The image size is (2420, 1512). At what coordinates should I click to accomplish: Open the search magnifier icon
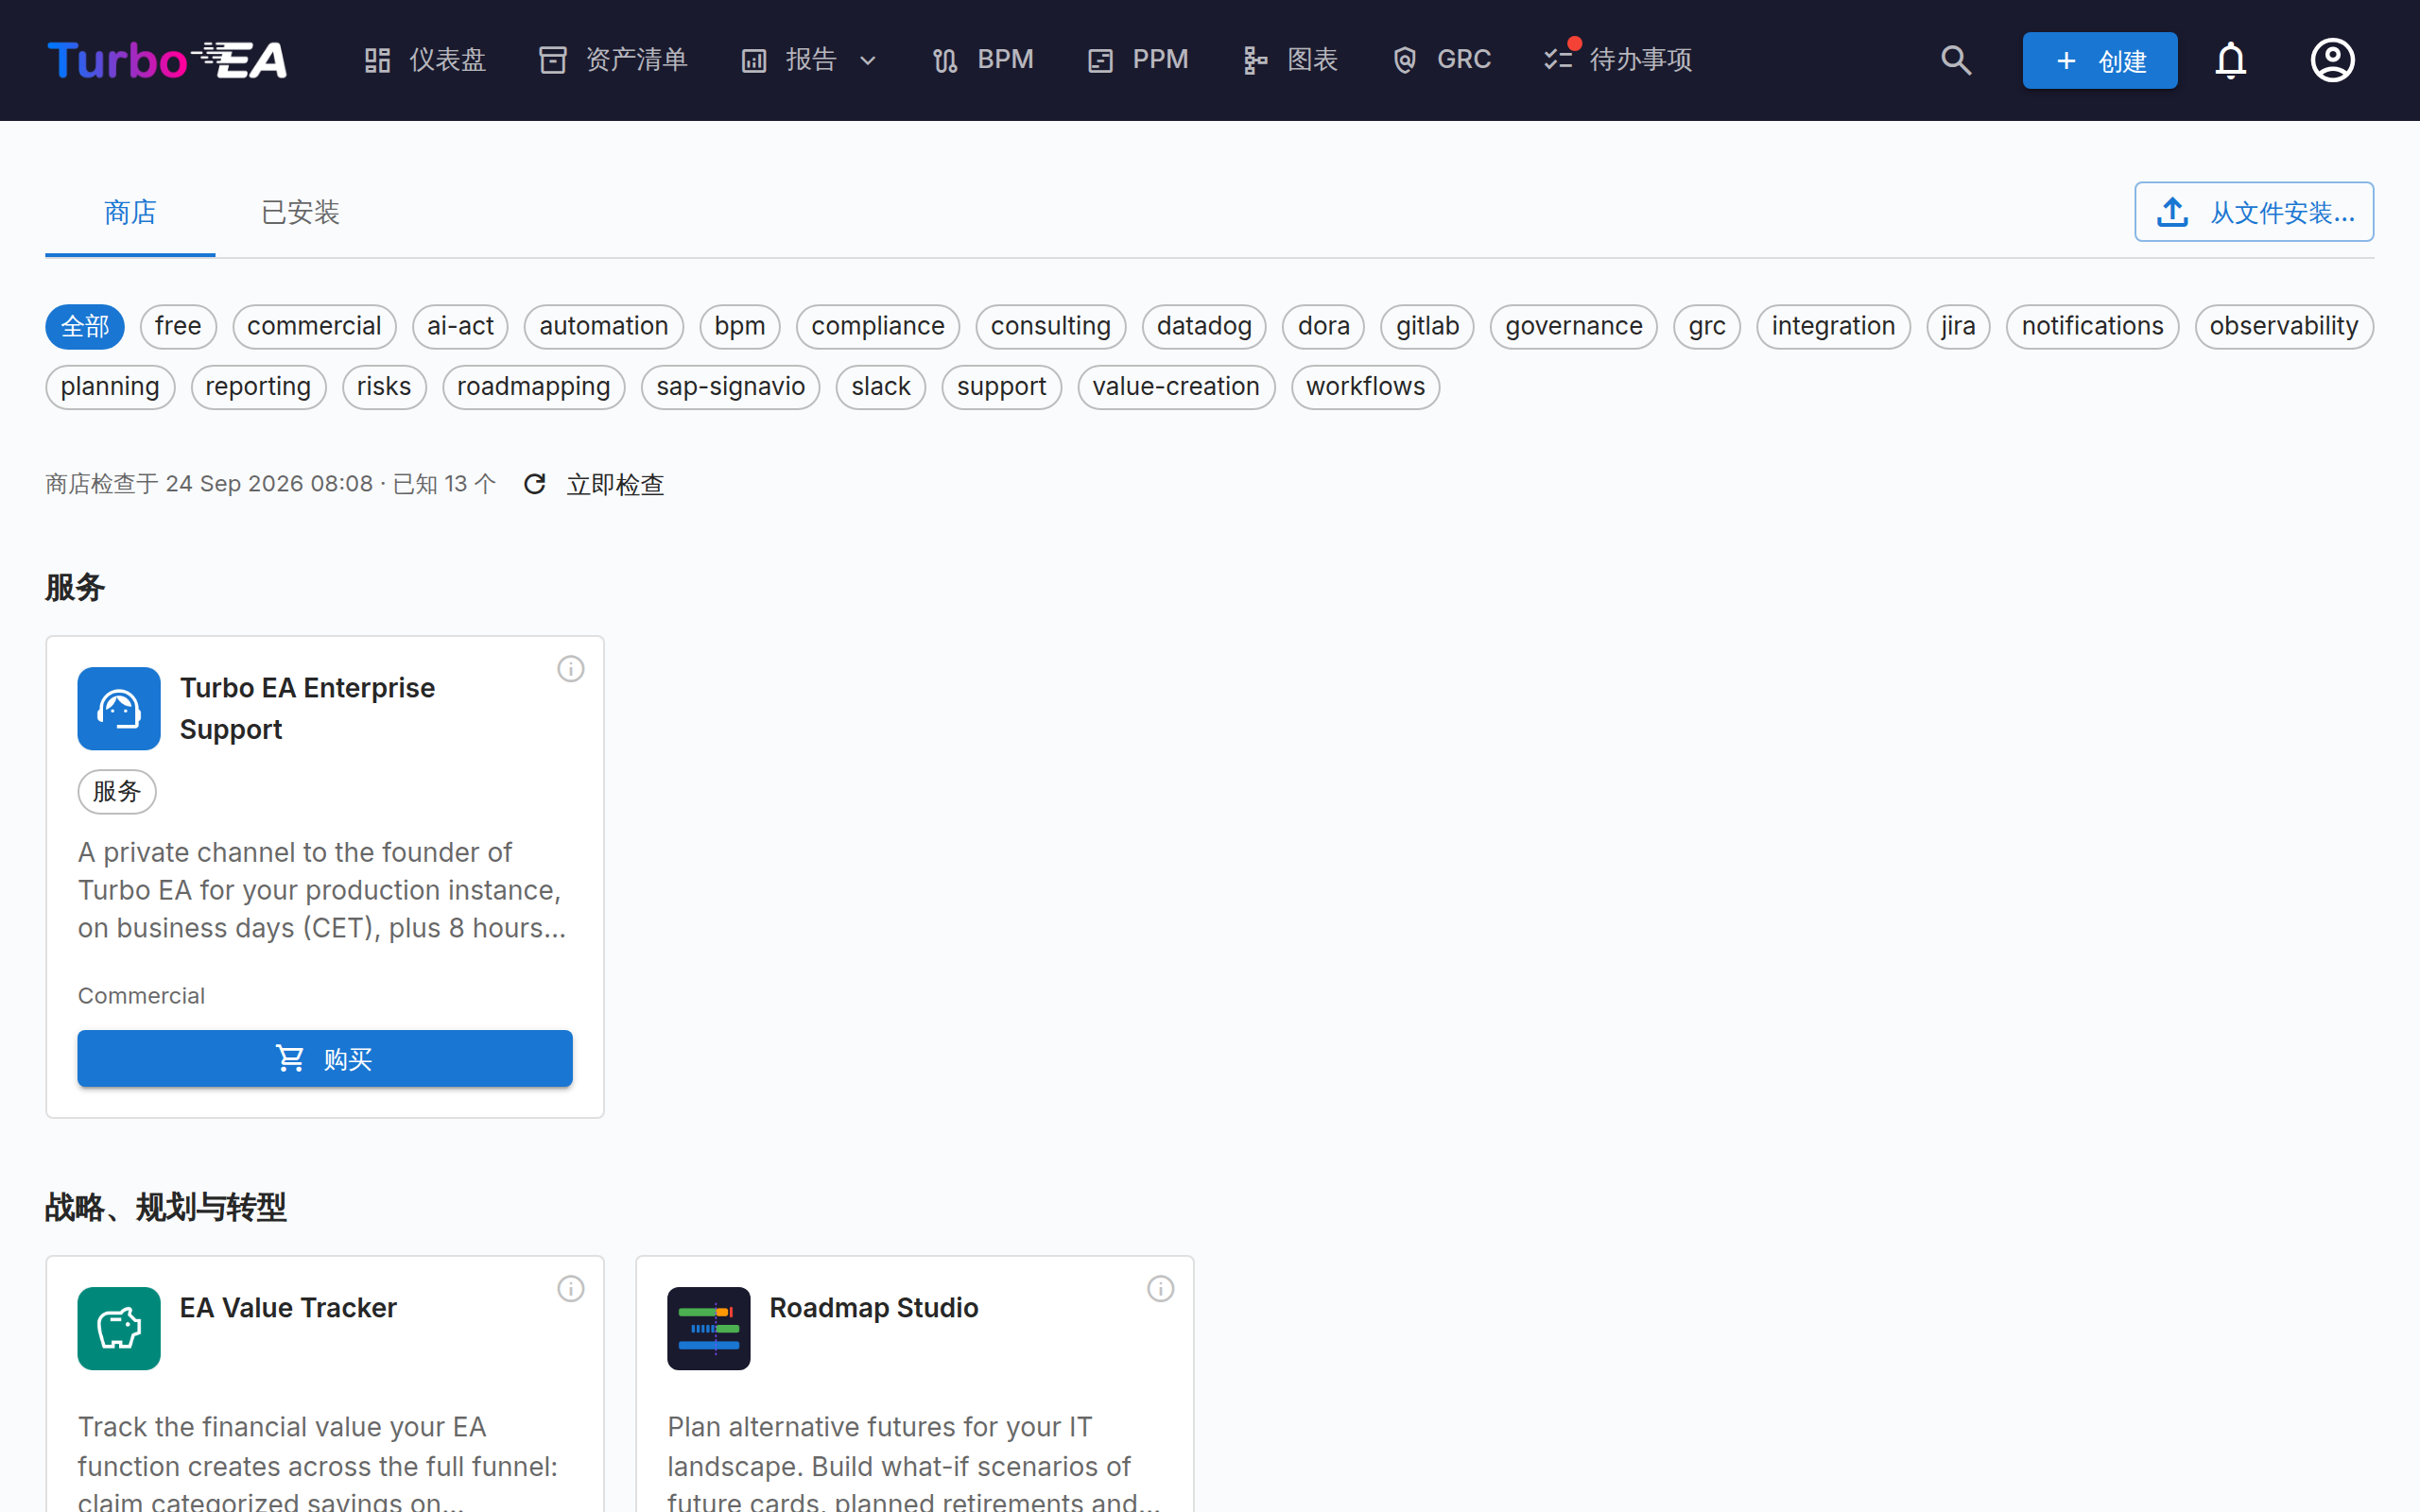click(x=1956, y=60)
